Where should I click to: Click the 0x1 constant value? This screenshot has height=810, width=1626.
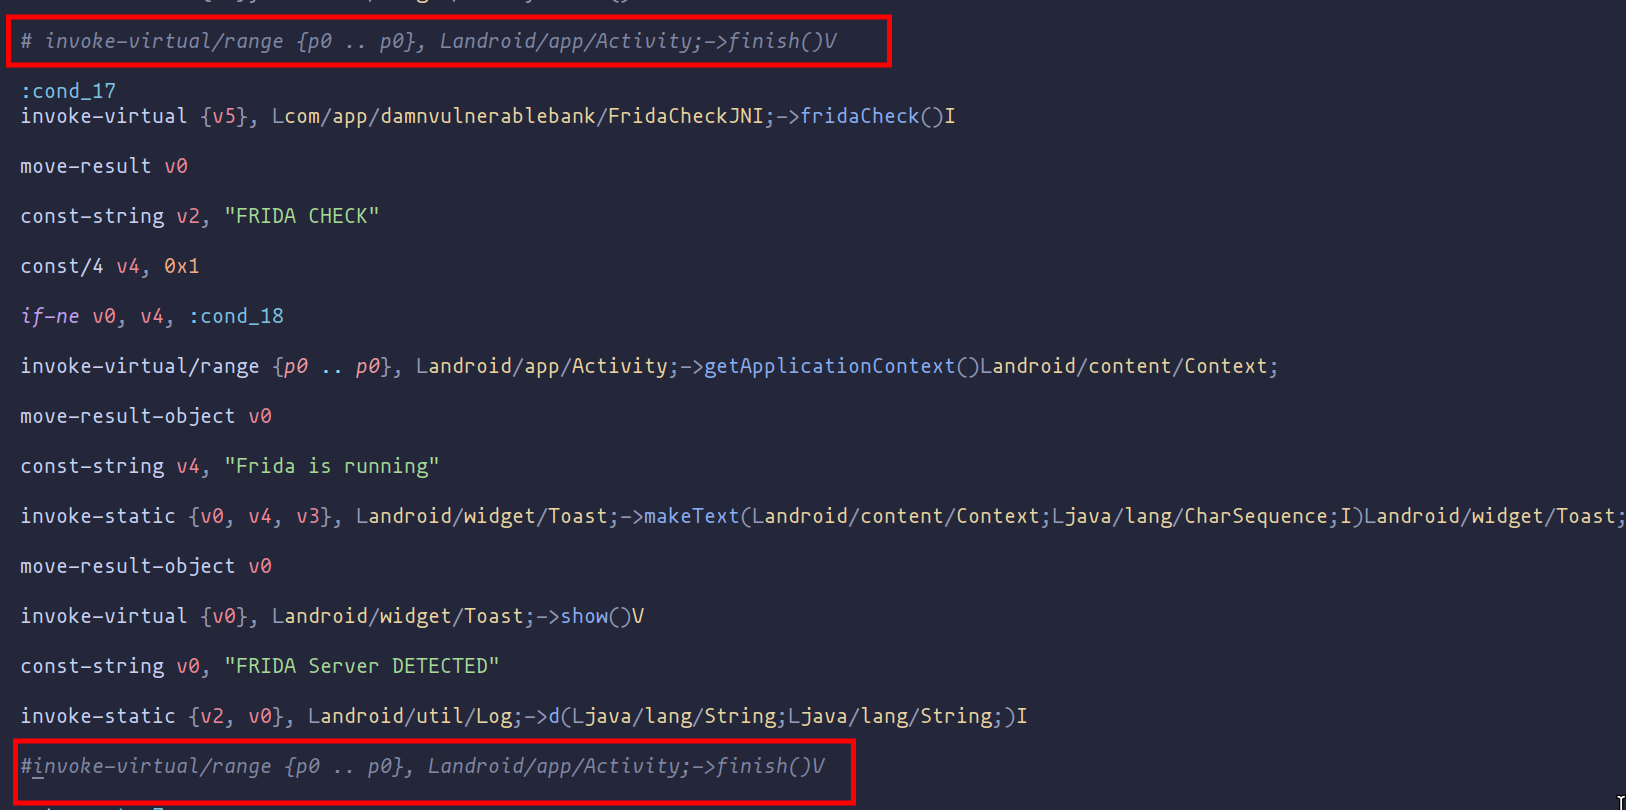point(181,266)
